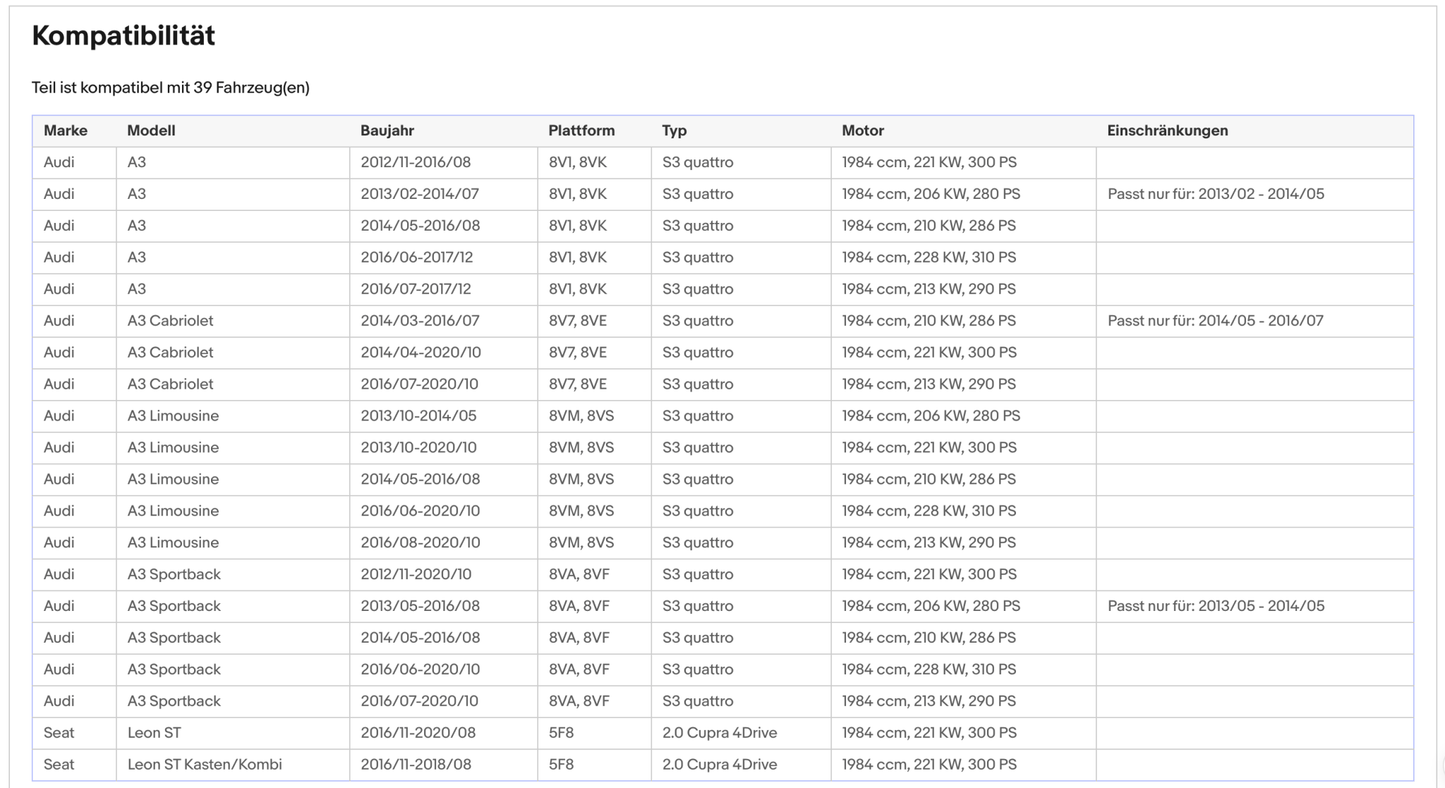Click the Baujahr cell 2016/06-2017/12
Viewport: 1445px width, 788px height.
416,258
